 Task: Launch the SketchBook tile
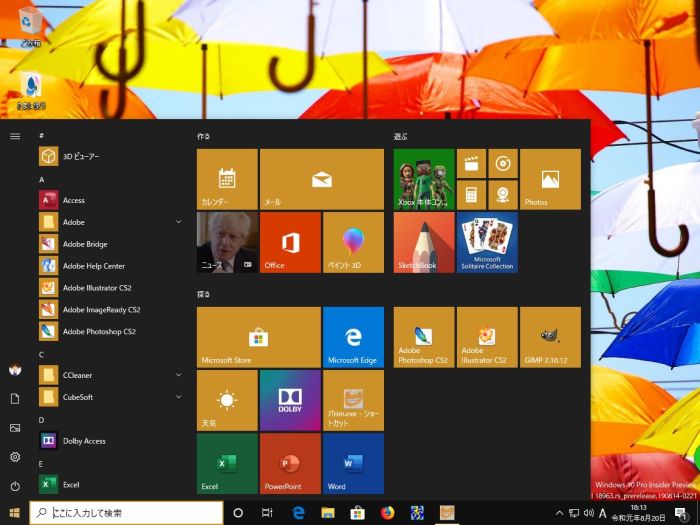(424, 242)
